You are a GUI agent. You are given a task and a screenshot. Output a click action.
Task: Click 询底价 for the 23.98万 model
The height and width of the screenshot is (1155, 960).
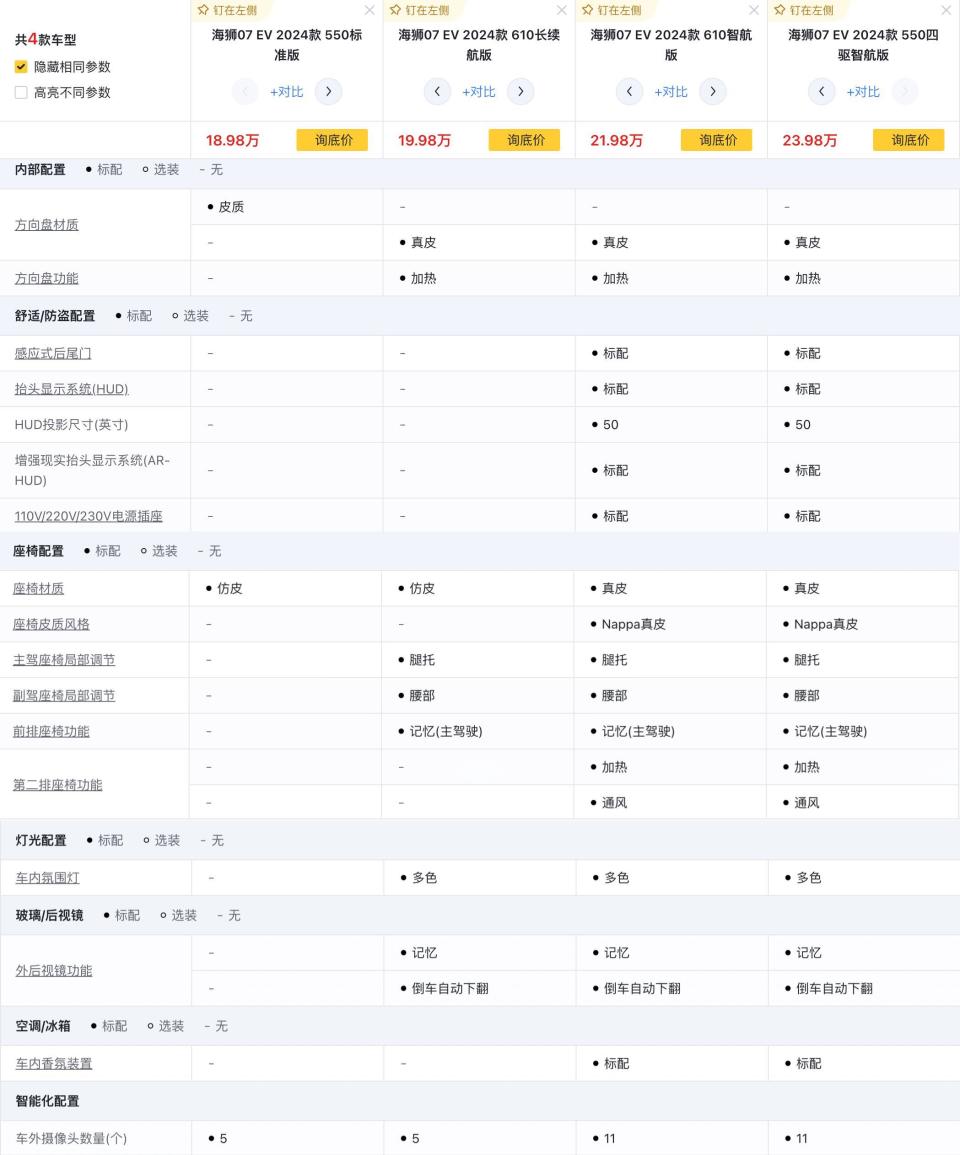(x=909, y=140)
